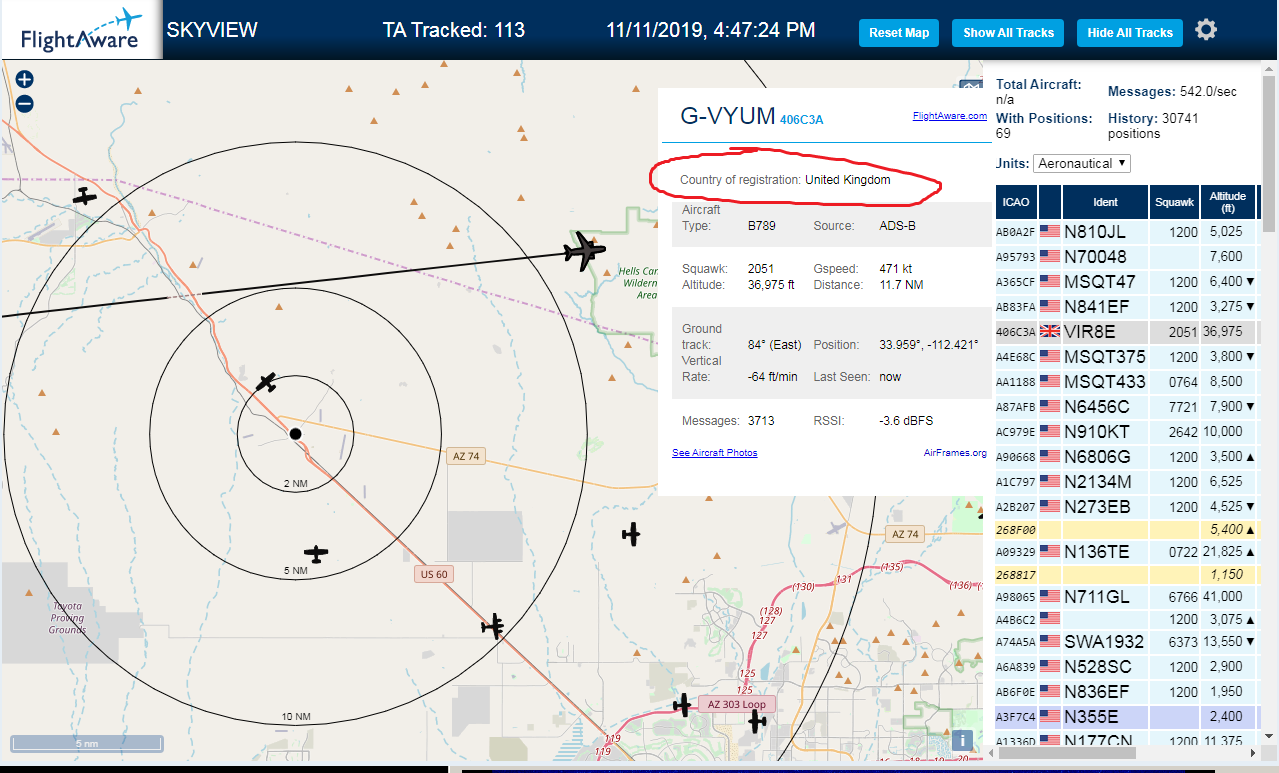The width and height of the screenshot is (1279, 773).
Task: Select the aircraft icon right of AZ 303 Loop
Action: (758, 720)
